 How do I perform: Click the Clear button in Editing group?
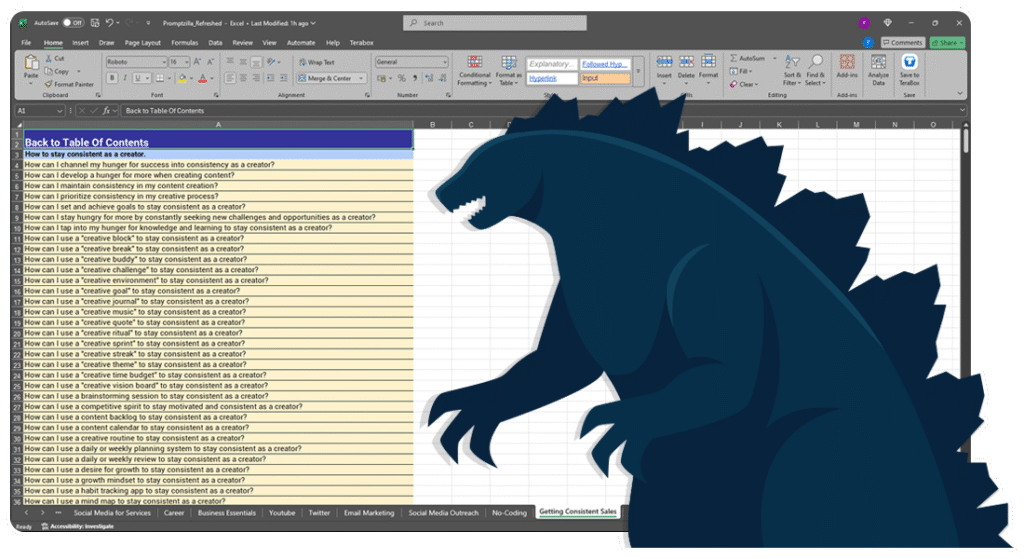coord(744,84)
